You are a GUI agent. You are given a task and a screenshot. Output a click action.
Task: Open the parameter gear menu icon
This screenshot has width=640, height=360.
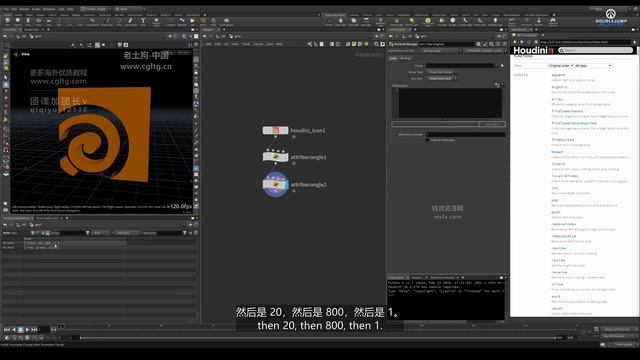[478, 44]
